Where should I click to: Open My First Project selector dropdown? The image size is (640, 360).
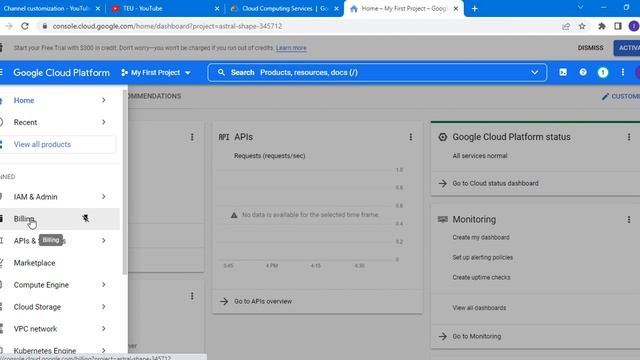pyautogui.click(x=156, y=72)
